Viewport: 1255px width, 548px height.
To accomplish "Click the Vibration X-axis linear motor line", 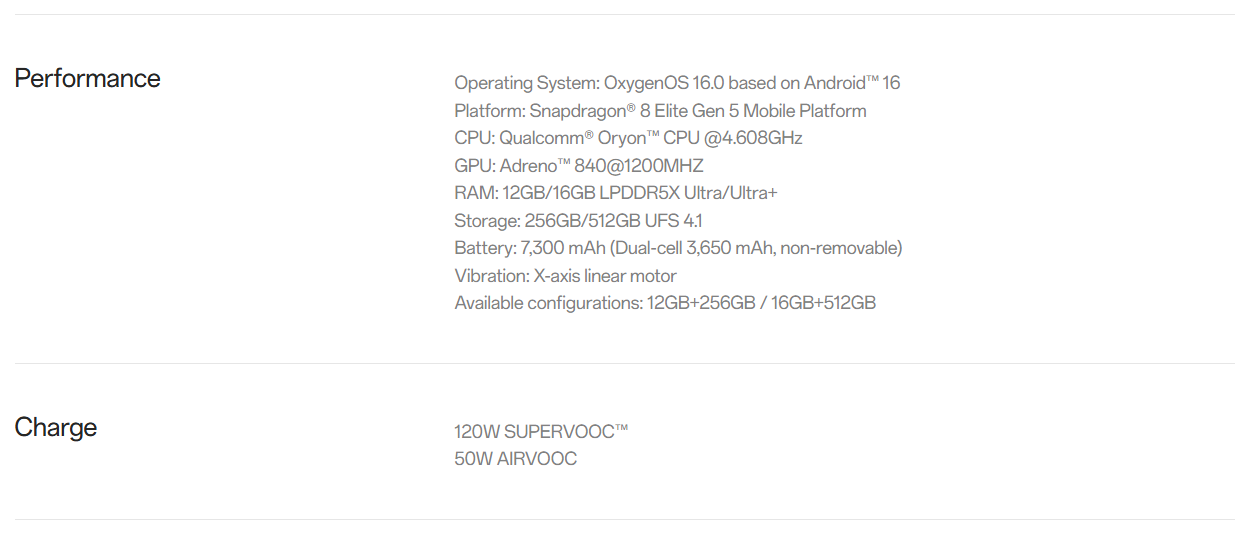I will pyautogui.click(x=565, y=276).
